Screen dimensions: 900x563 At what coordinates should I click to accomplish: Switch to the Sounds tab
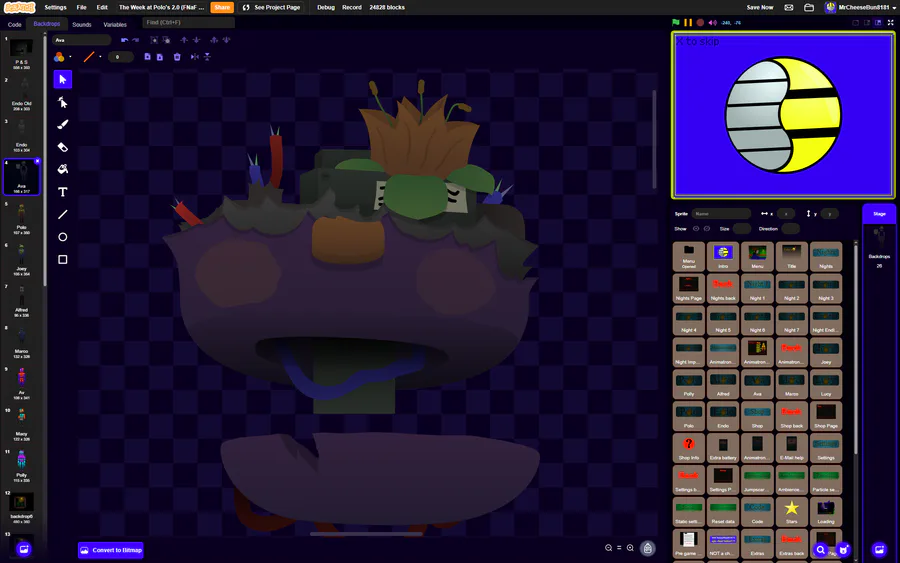click(x=82, y=25)
